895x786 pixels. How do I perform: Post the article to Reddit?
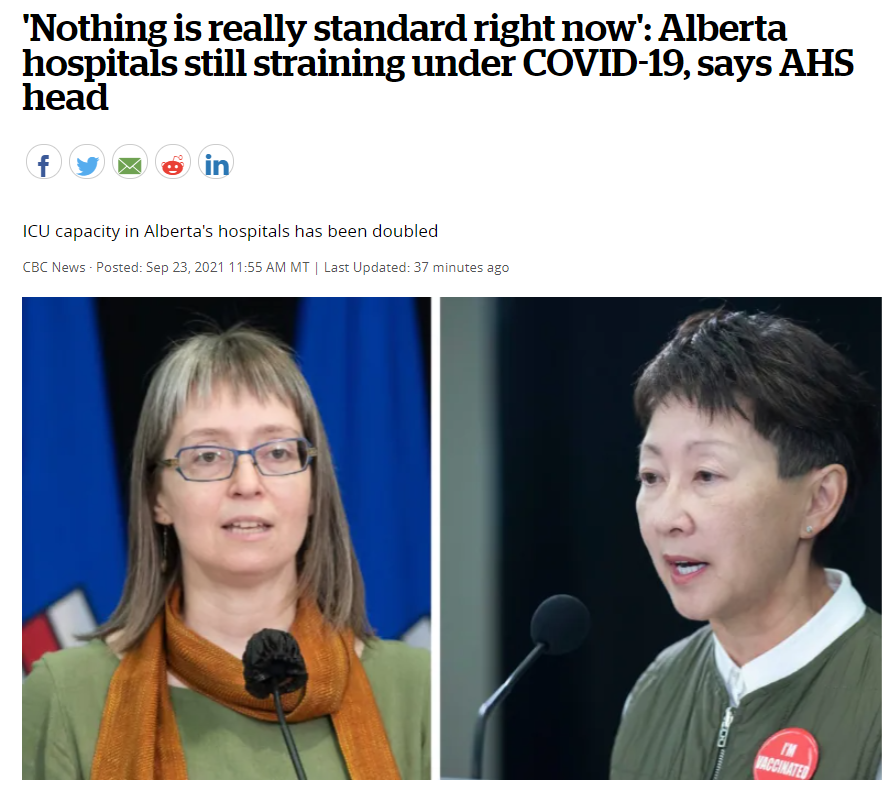click(x=173, y=162)
